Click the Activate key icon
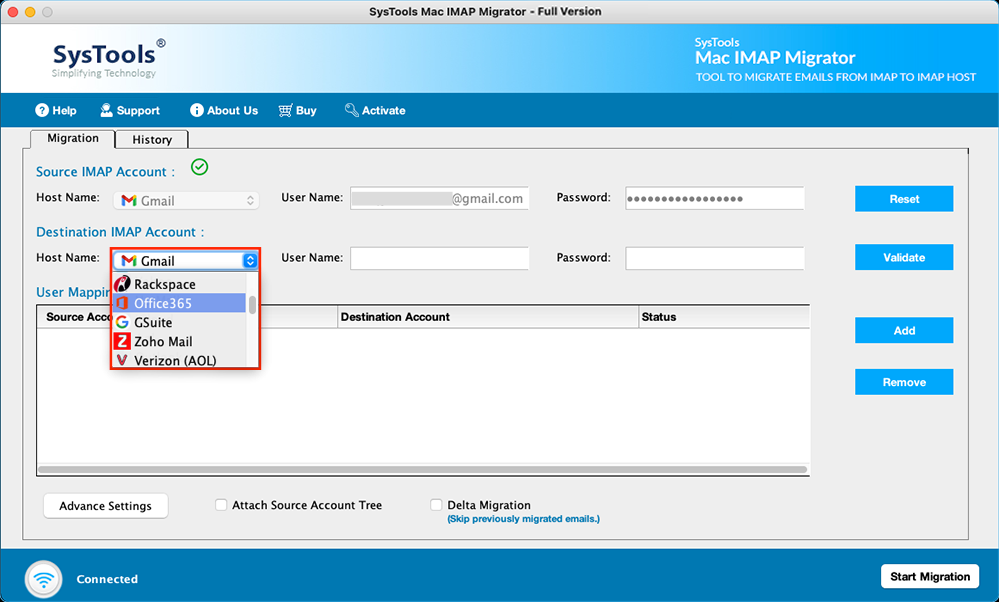This screenshot has width=999, height=602. (351, 110)
